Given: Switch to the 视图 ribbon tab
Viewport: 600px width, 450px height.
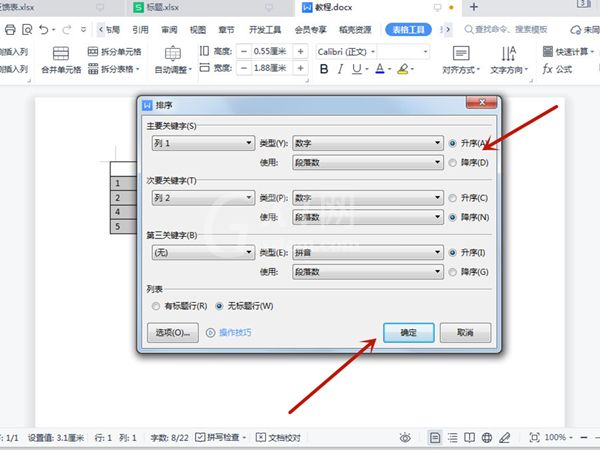Looking at the screenshot, I should click(198, 29).
